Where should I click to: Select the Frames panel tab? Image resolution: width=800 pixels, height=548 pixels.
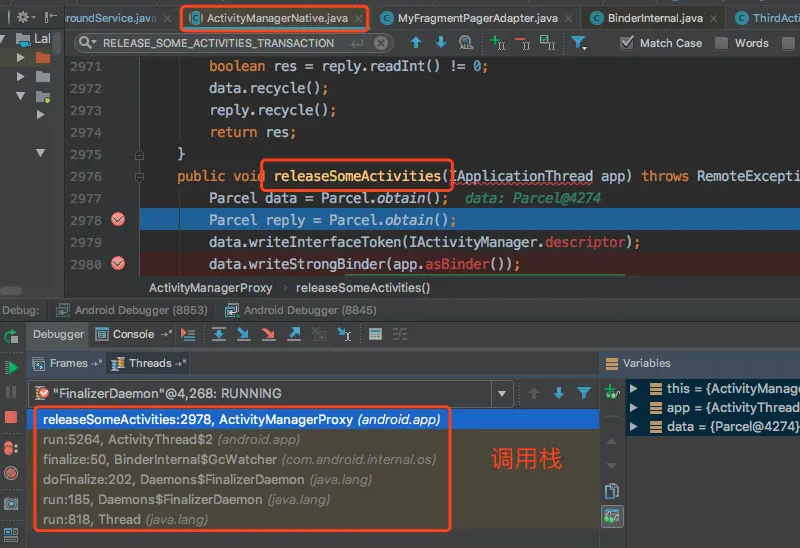tap(66, 363)
